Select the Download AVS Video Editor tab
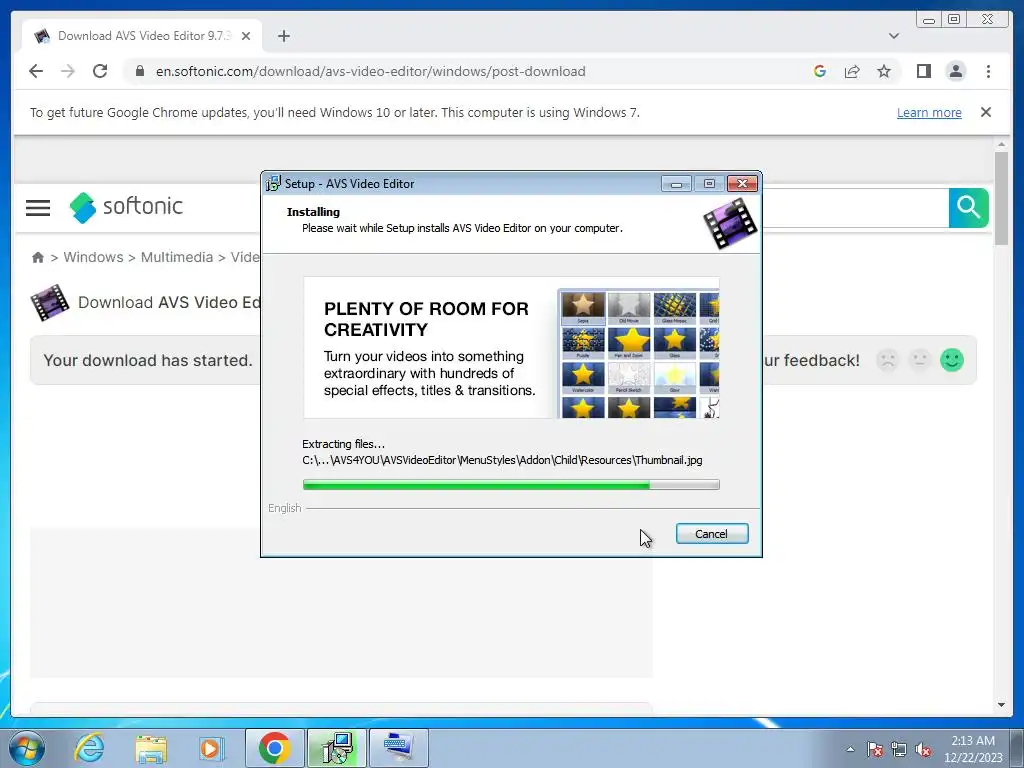Screen dimensions: 1024x768 [x=142, y=36]
